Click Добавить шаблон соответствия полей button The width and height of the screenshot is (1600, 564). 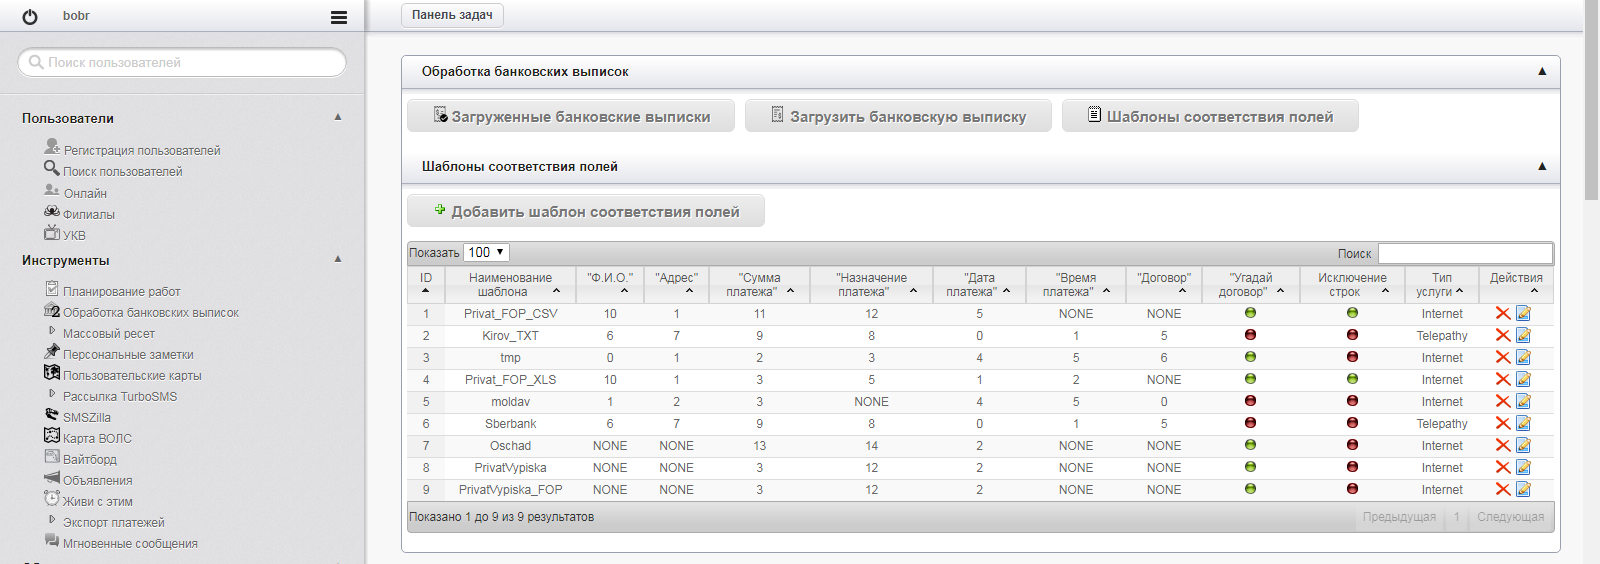[x=586, y=212]
